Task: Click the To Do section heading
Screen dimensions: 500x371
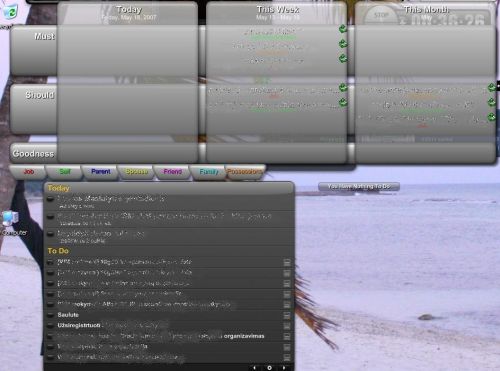Action: click(x=58, y=251)
